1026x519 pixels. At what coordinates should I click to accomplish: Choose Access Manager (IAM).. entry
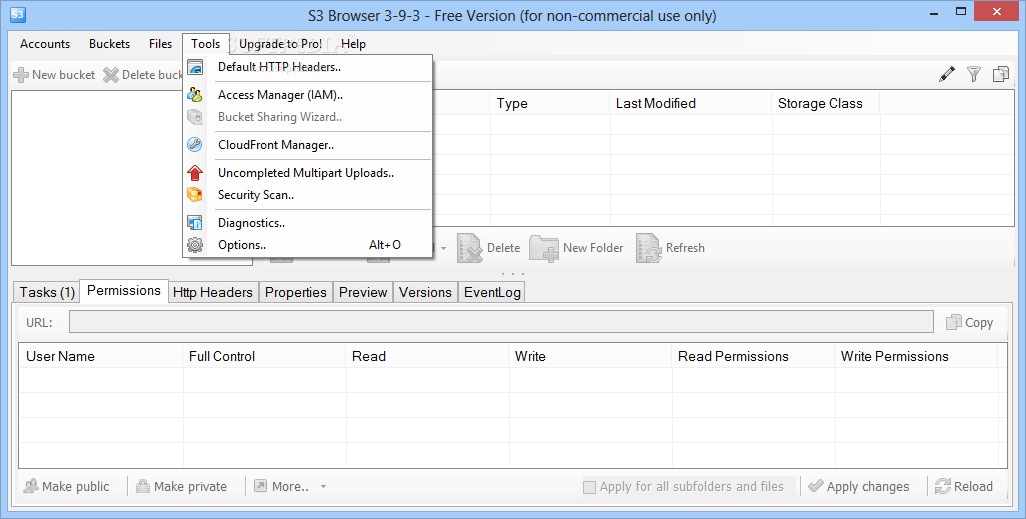(x=308, y=95)
